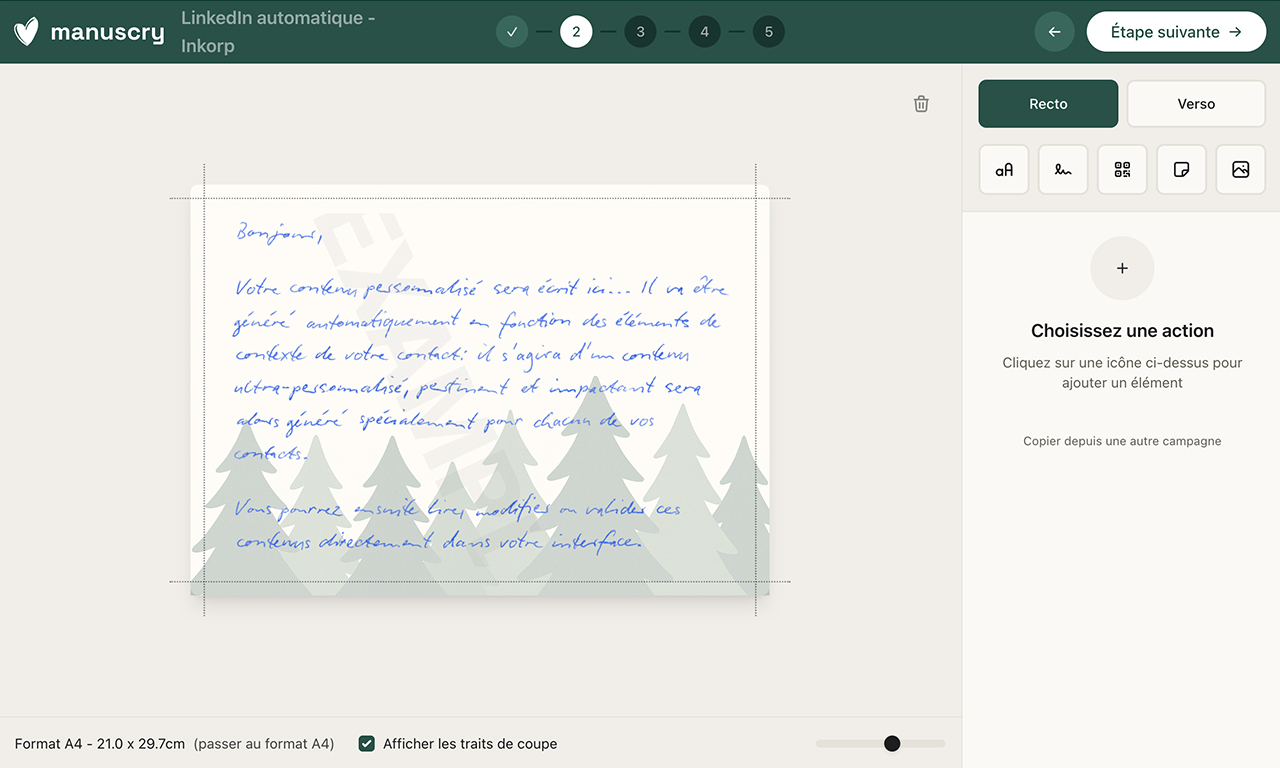Click passer au format A4 link
Viewport: 1280px width, 768px height.
[x=263, y=743]
